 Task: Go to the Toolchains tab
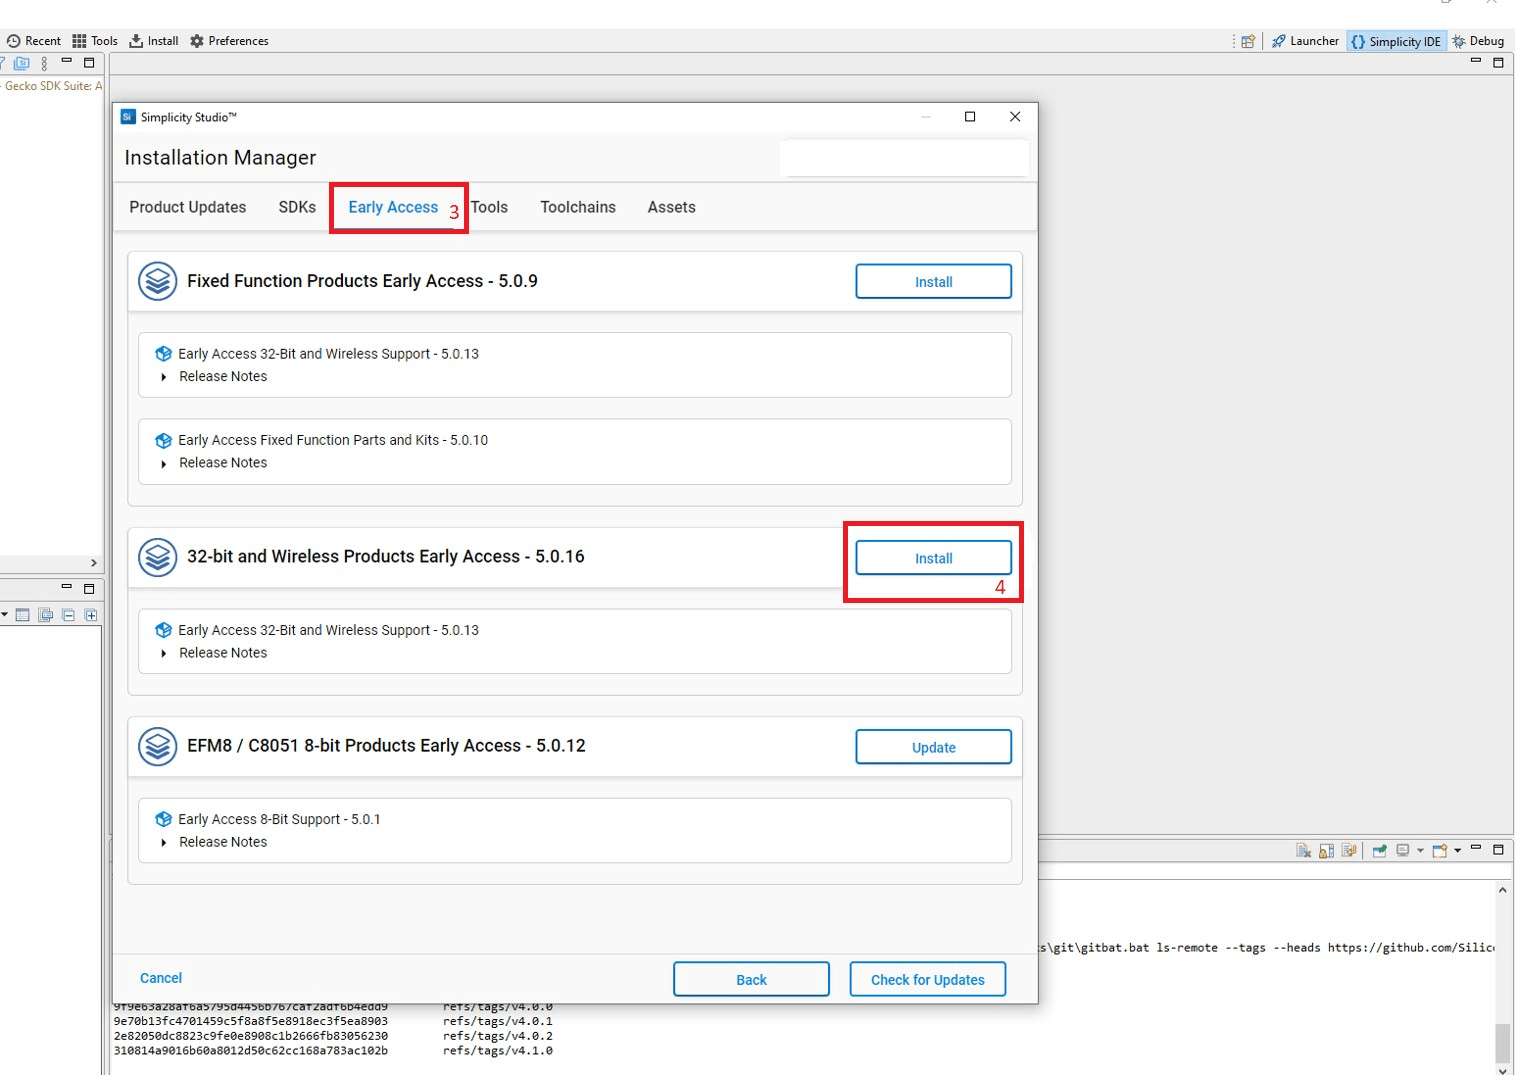point(578,207)
